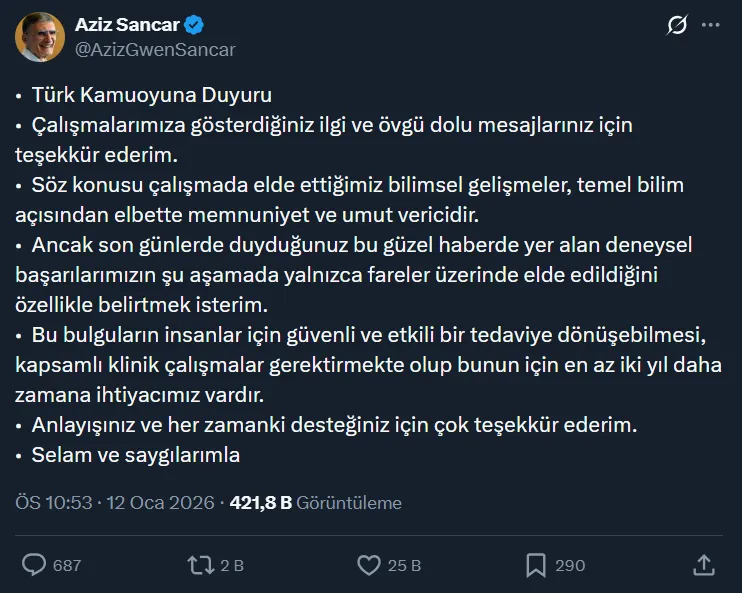Open Aziz Sancar's profile picture
Screen dimensions: 742x593
pyautogui.click(x=39, y=36)
